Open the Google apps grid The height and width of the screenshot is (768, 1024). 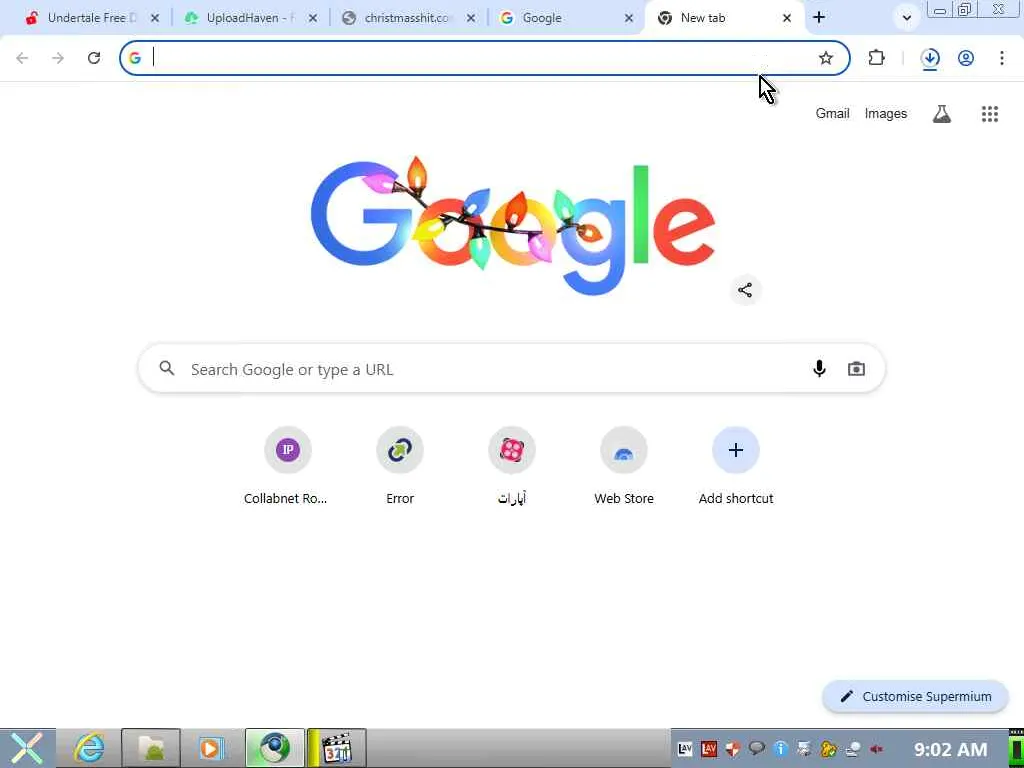pyautogui.click(x=990, y=114)
